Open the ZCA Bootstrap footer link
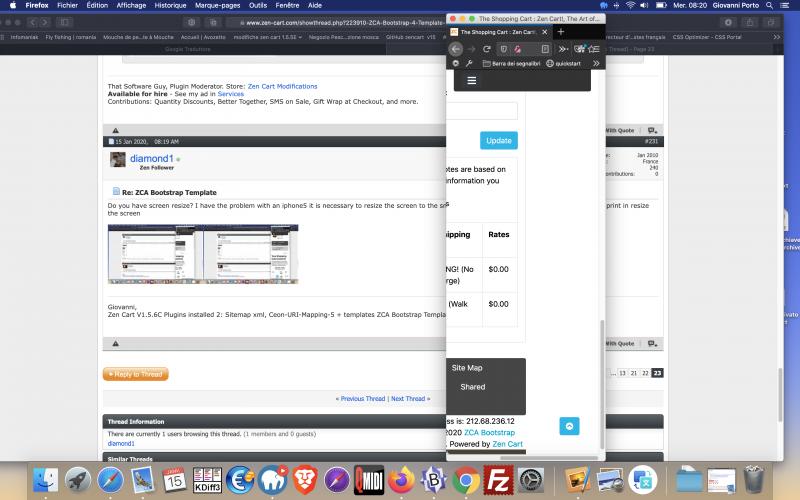Viewport: 800px width, 500px height. (x=489, y=432)
